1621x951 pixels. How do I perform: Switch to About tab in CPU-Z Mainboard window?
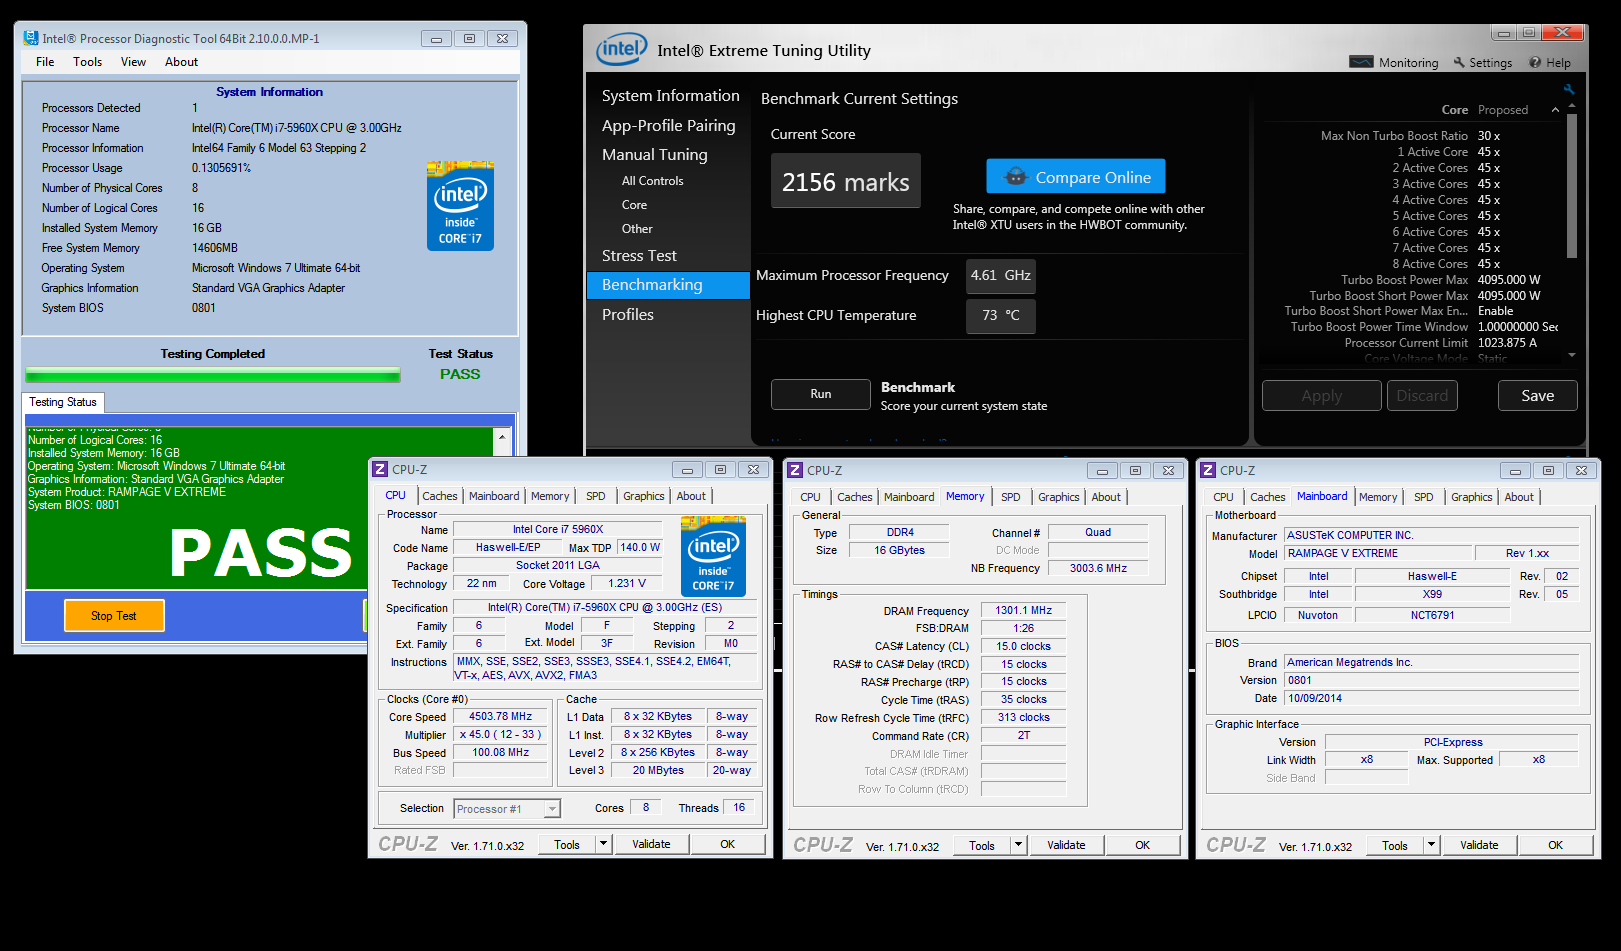[x=1519, y=497]
